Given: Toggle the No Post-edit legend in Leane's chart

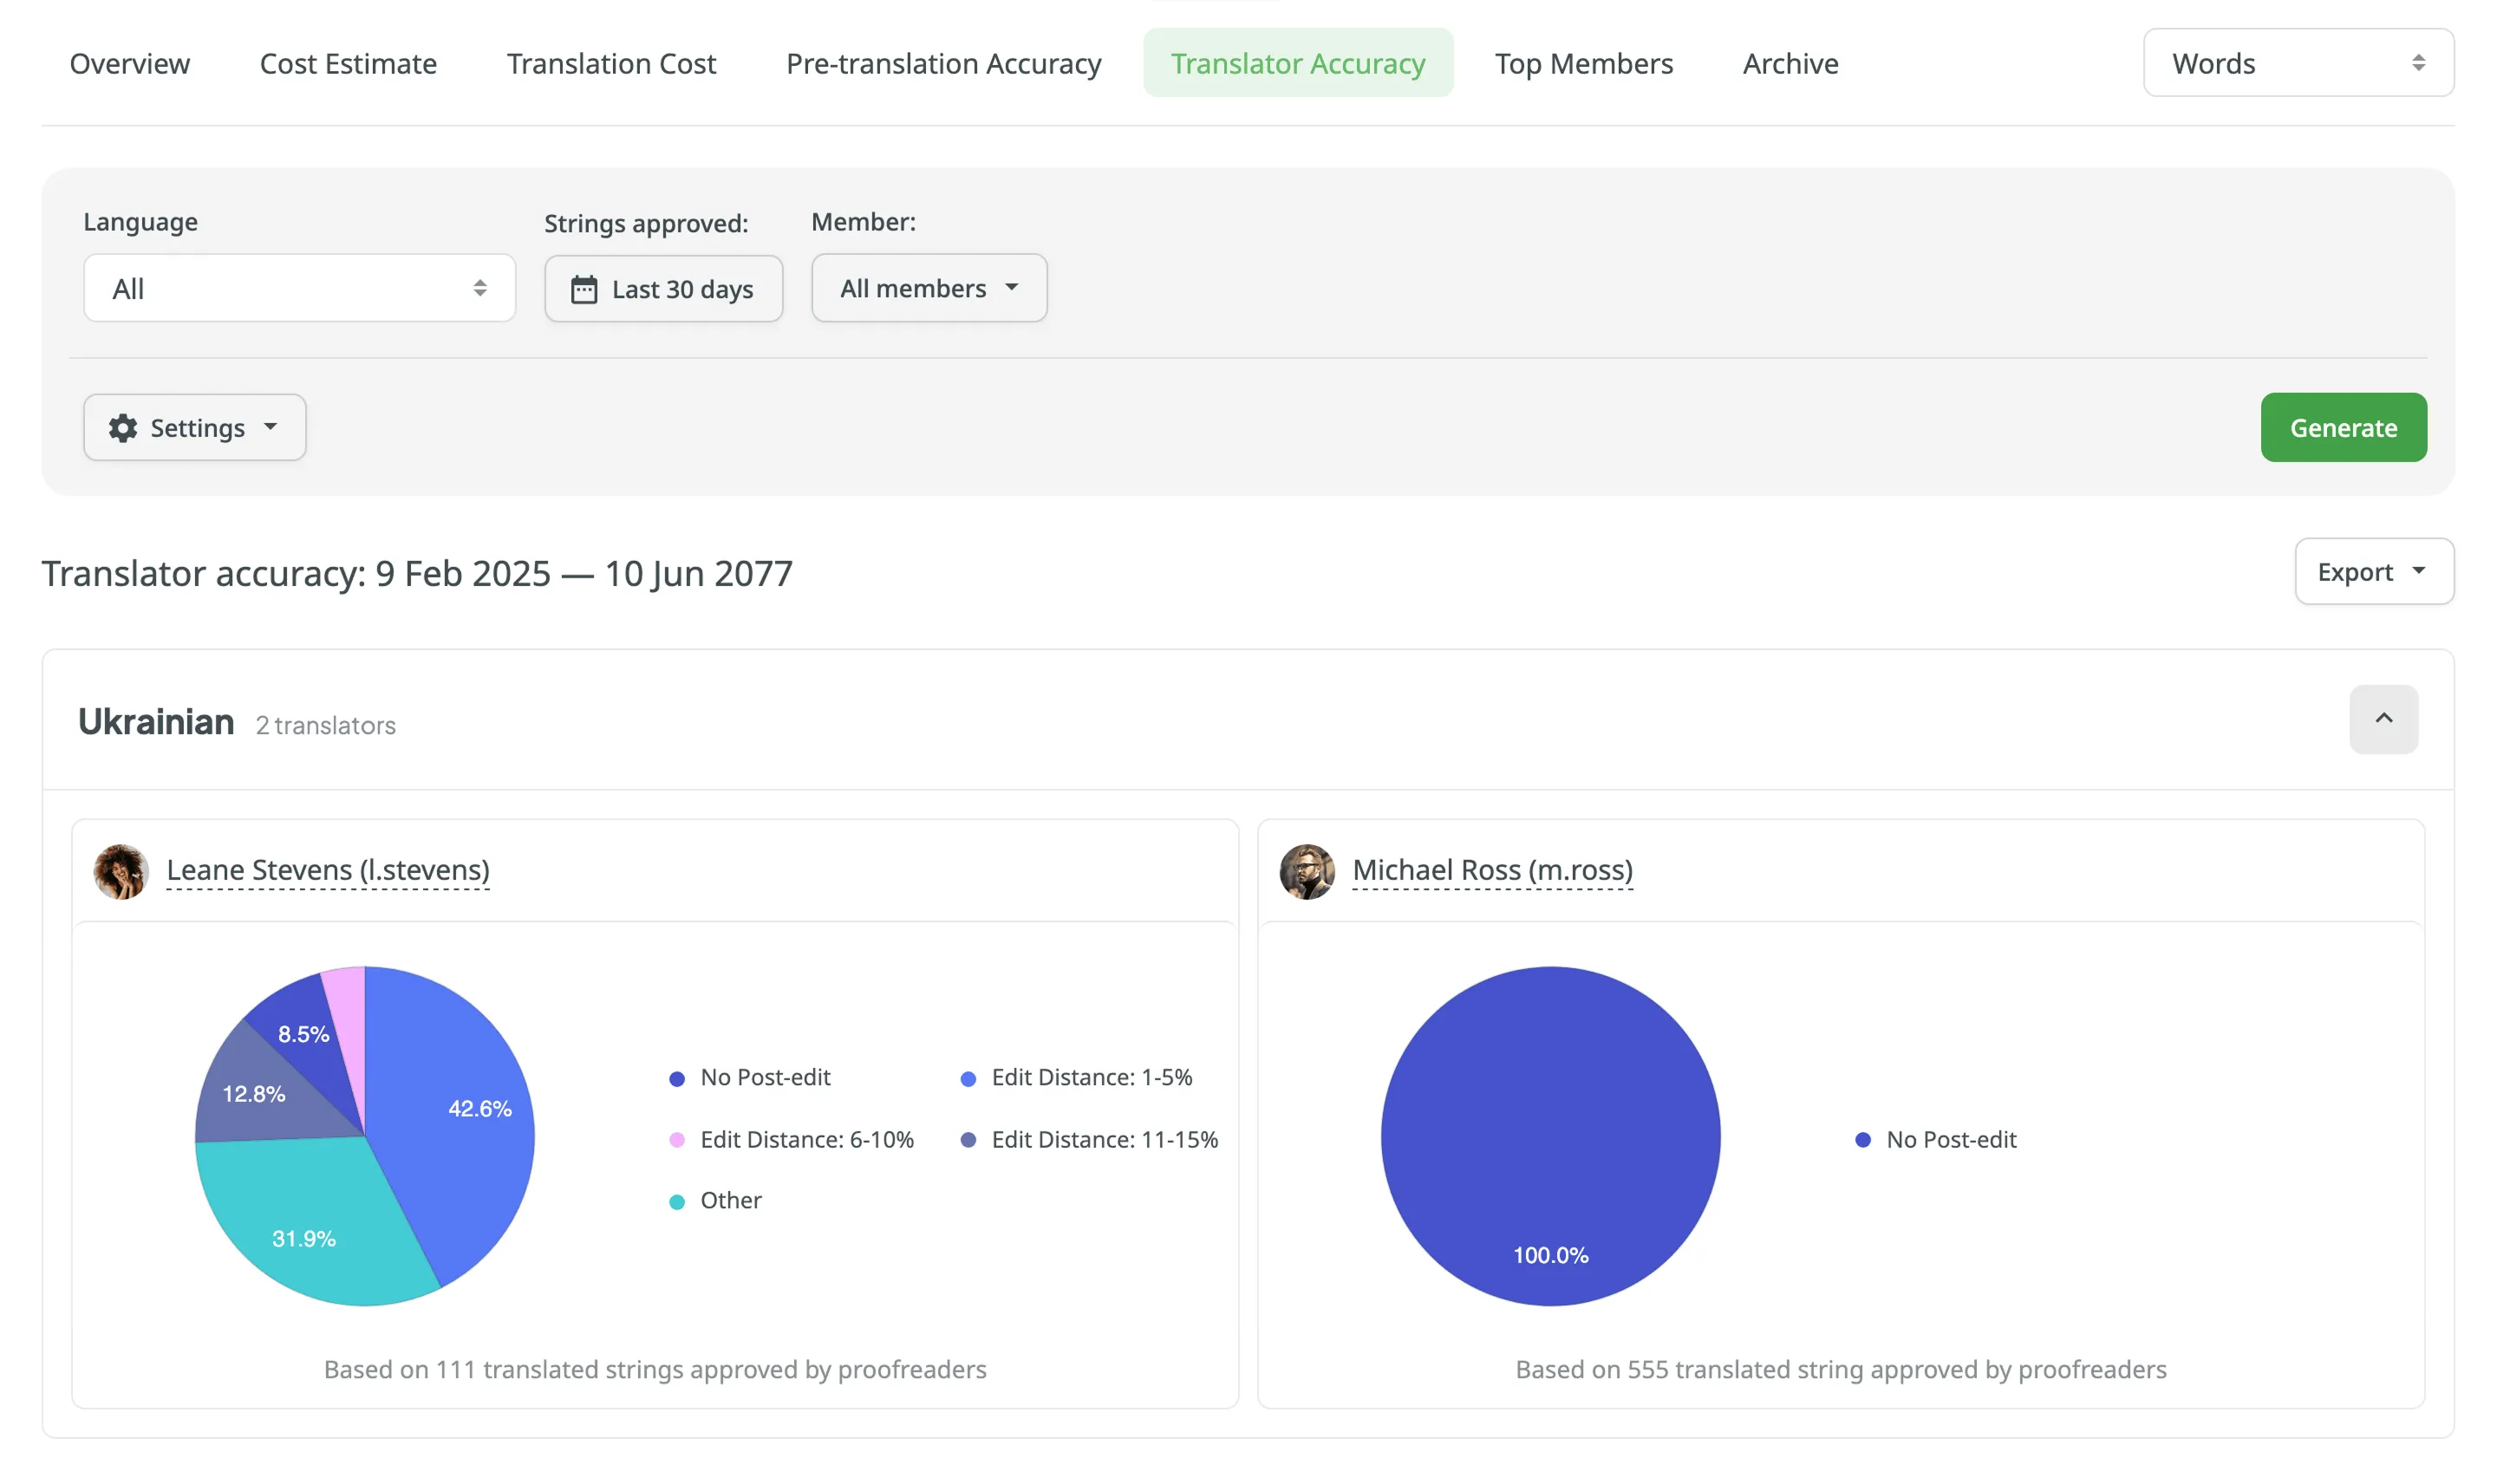Looking at the screenshot, I should point(764,1078).
